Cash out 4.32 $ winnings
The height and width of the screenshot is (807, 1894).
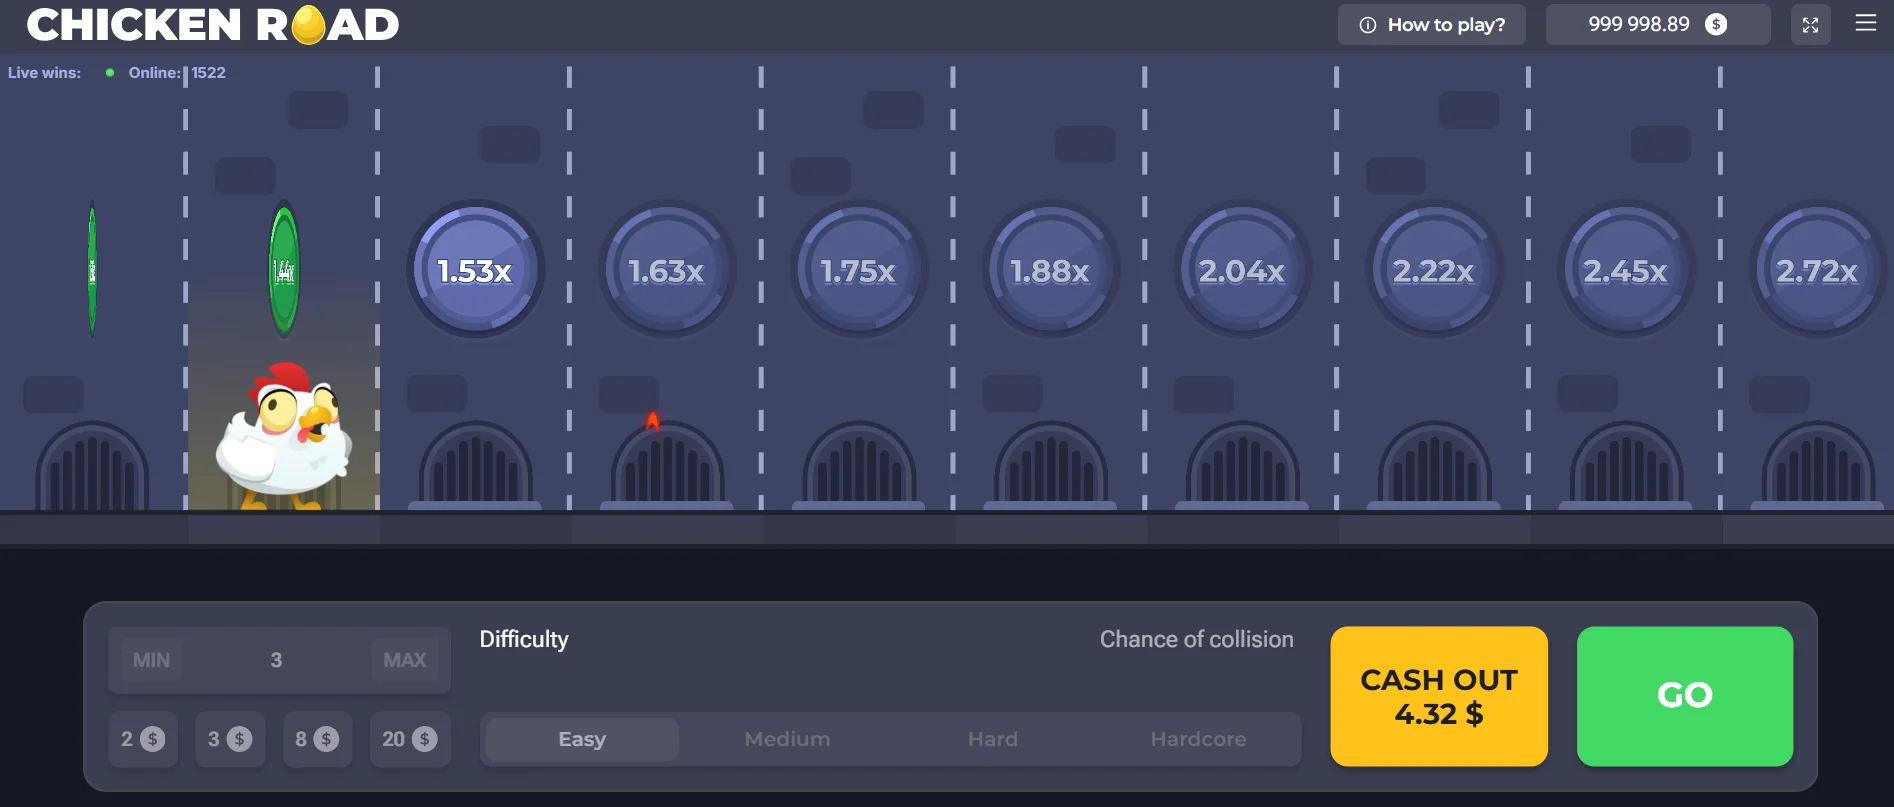coord(1439,696)
